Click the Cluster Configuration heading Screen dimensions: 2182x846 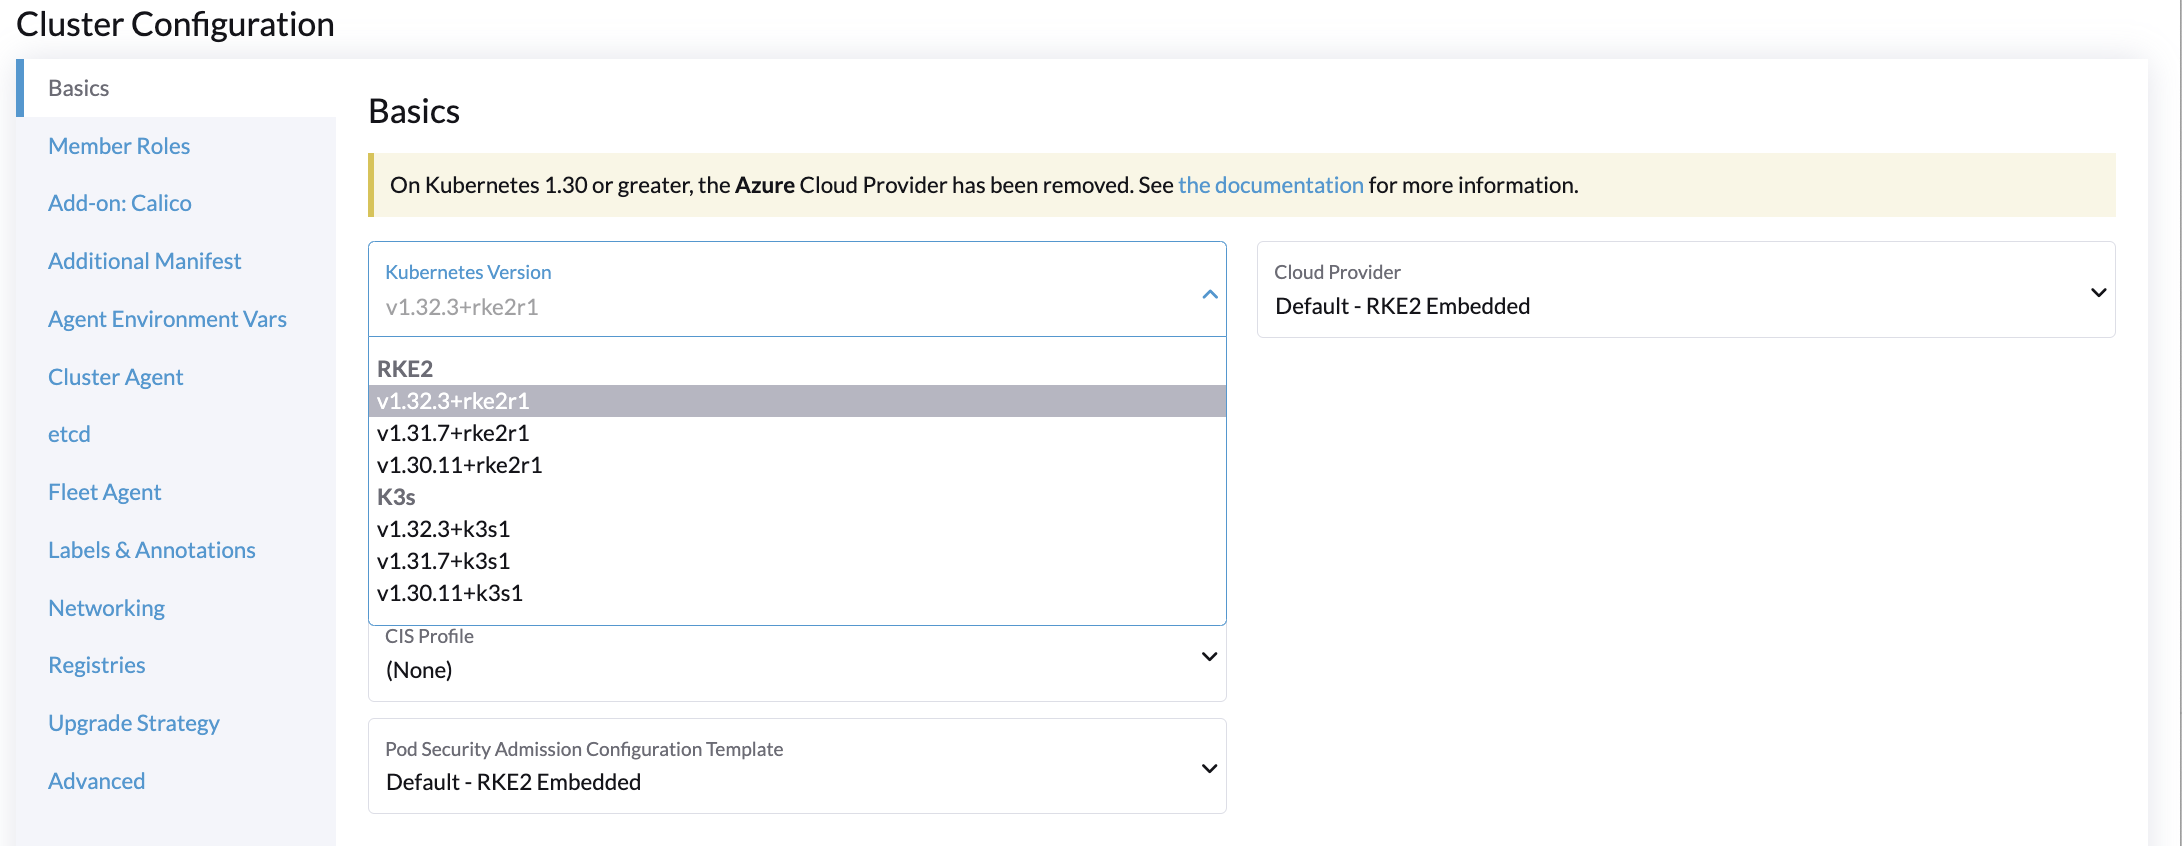point(175,24)
